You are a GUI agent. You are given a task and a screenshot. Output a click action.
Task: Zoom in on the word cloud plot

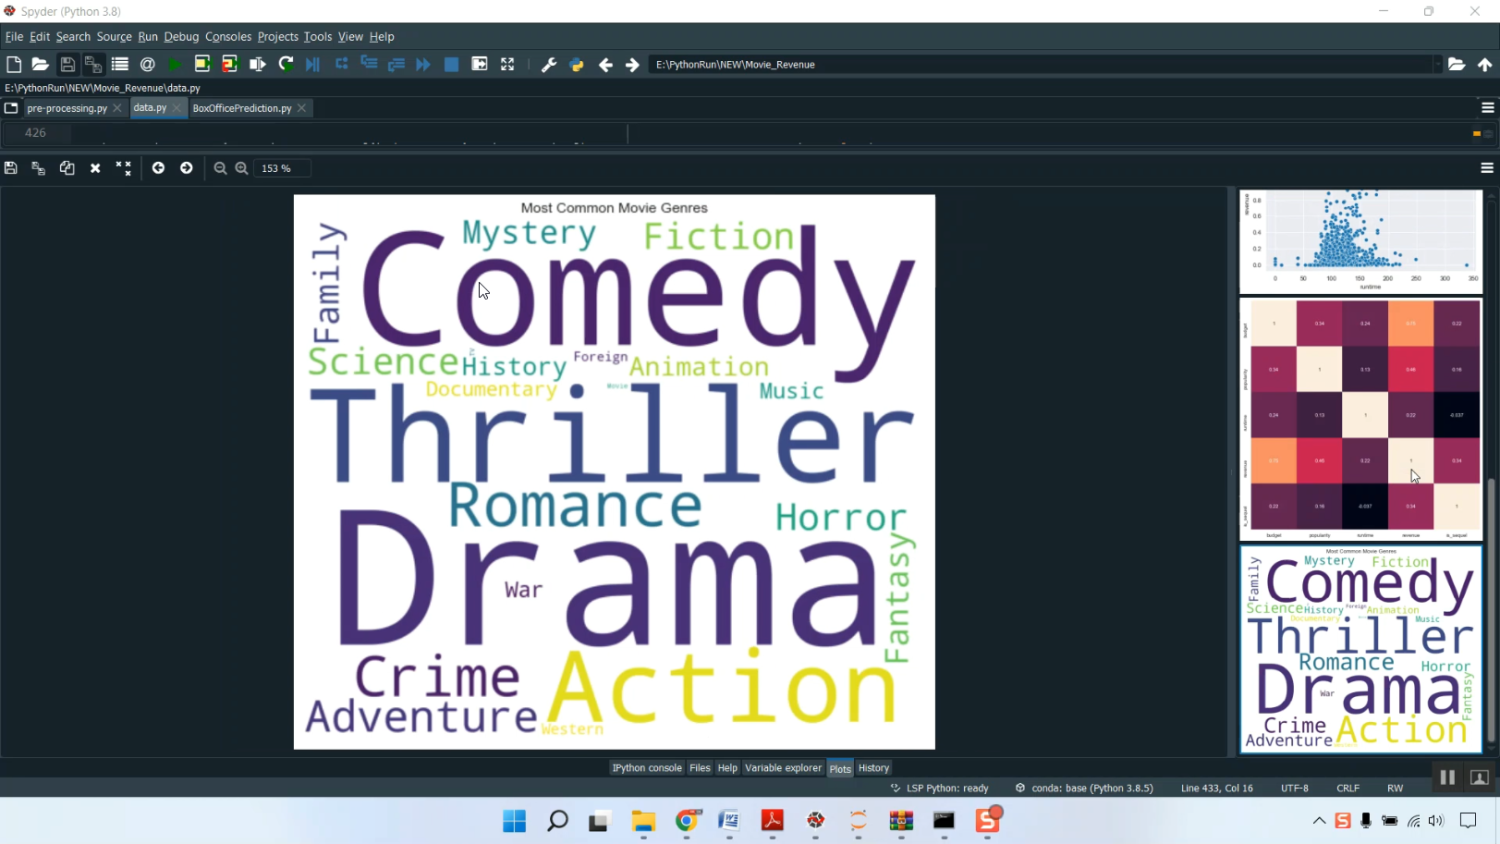click(x=241, y=167)
